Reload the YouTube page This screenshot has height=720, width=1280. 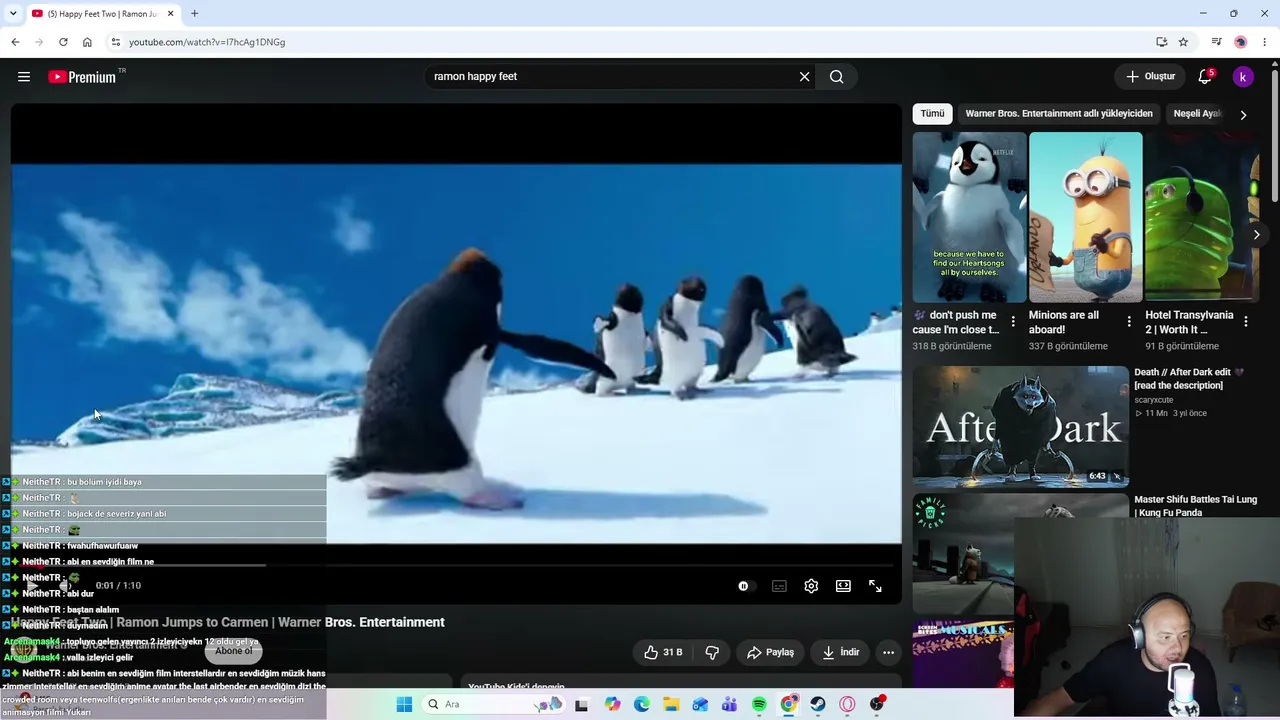tap(63, 42)
